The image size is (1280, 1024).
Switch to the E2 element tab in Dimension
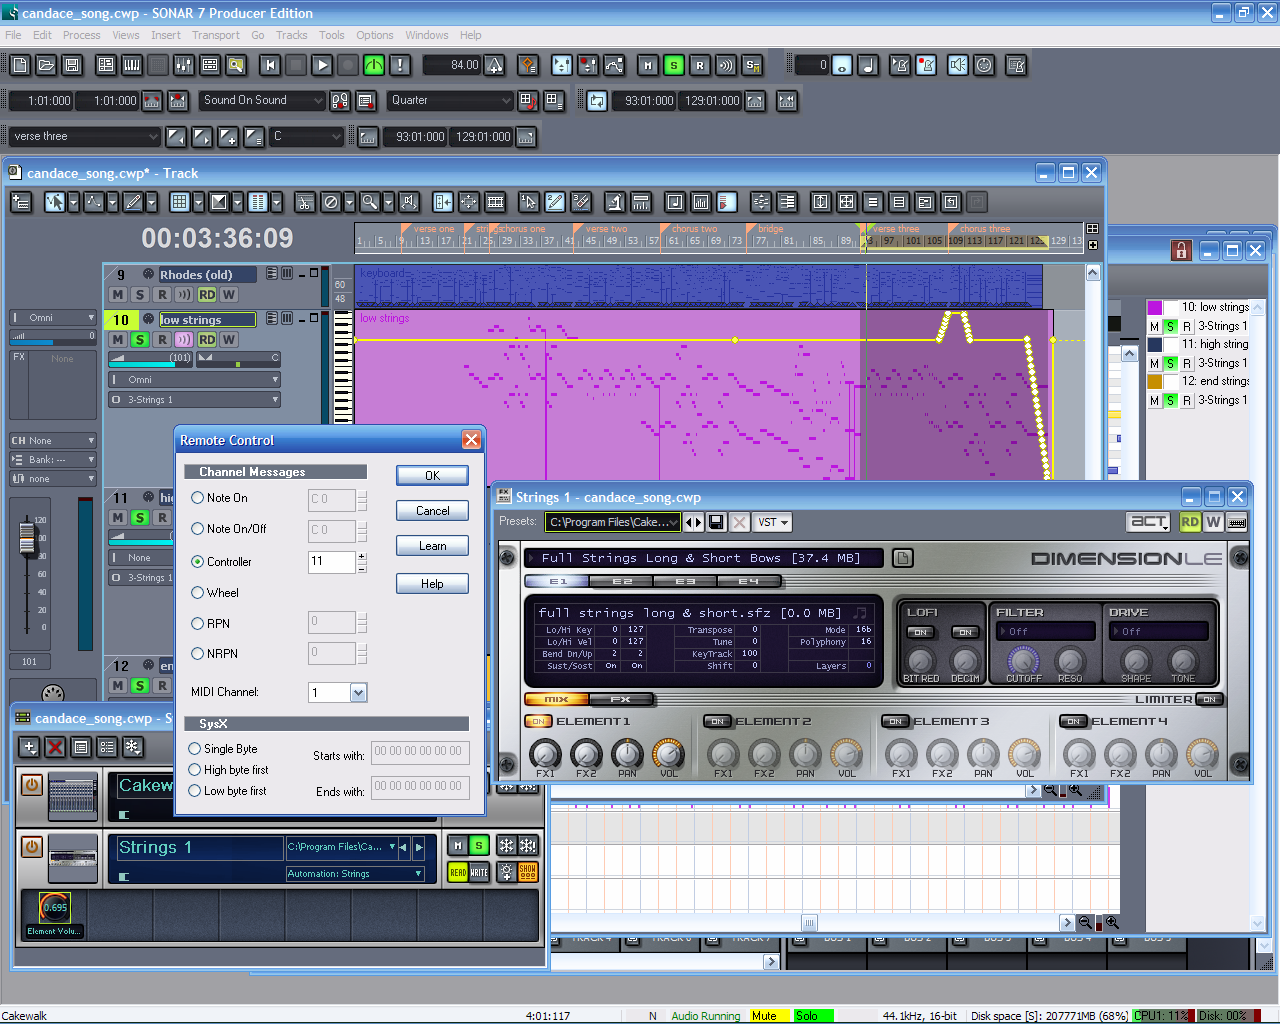[622, 581]
